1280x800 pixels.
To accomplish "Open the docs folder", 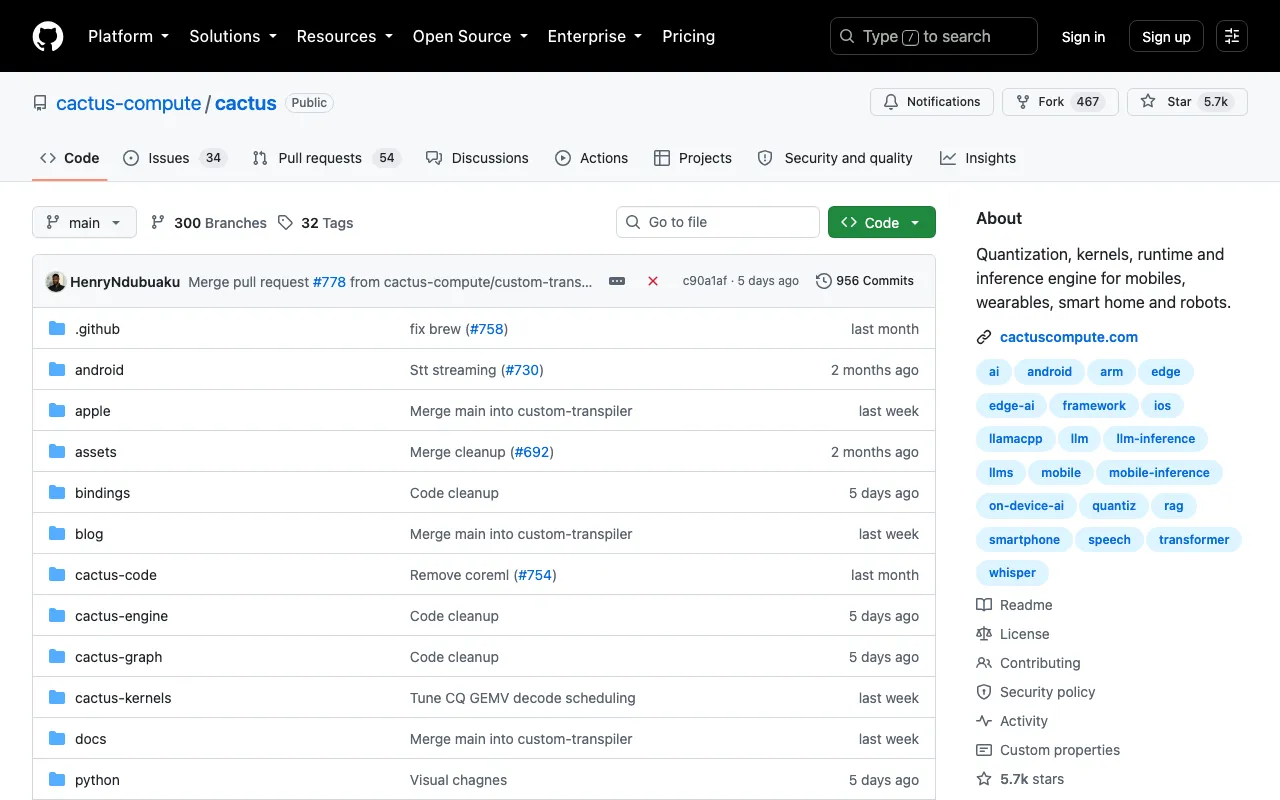I will (90, 739).
